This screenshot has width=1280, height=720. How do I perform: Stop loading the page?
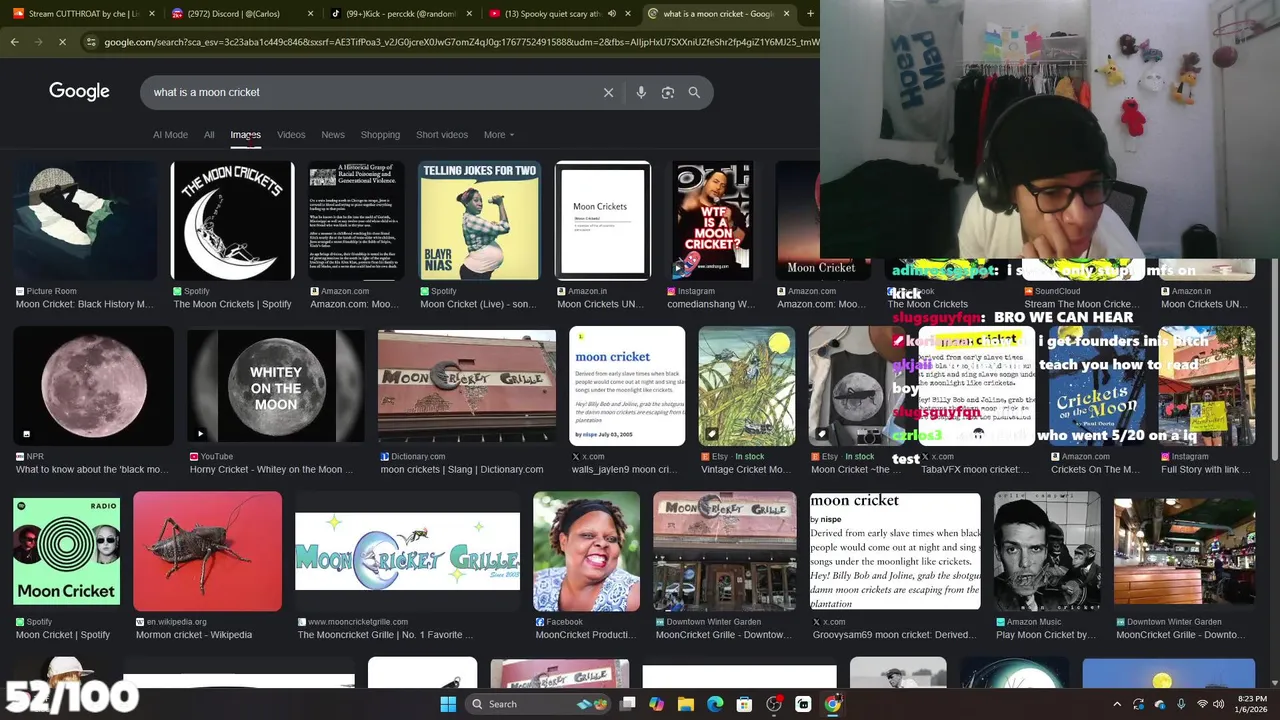(x=62, y=42)
